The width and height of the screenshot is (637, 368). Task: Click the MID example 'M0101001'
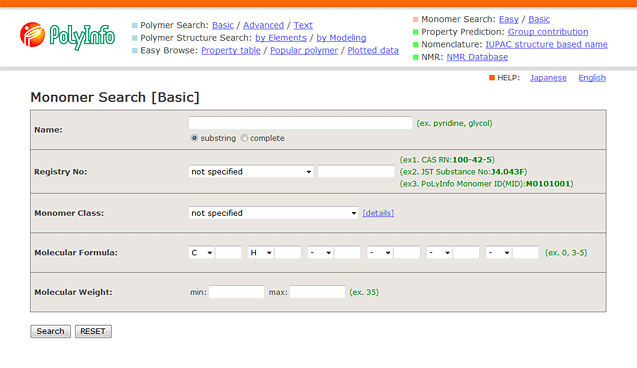(x=548, y=184)
